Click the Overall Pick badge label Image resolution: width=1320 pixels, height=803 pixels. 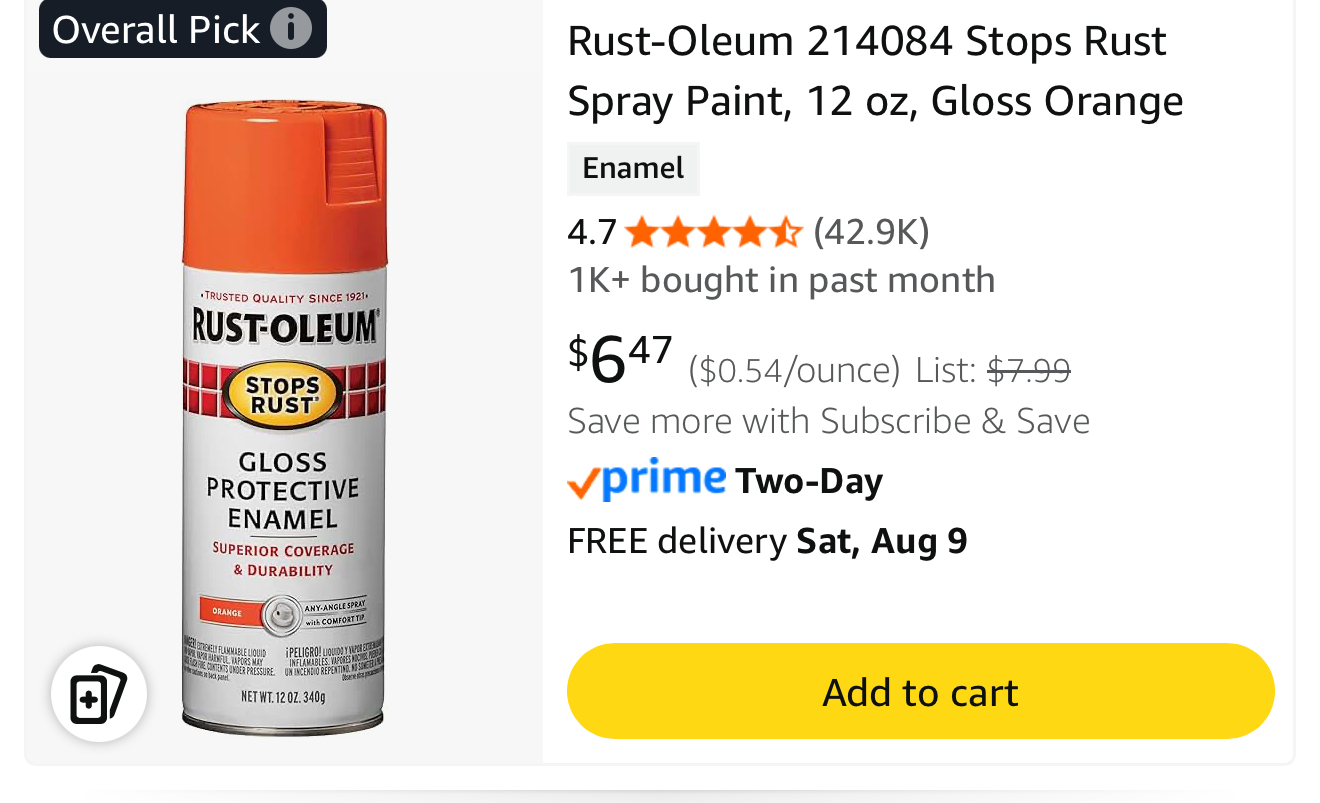[x=155, y=29]
